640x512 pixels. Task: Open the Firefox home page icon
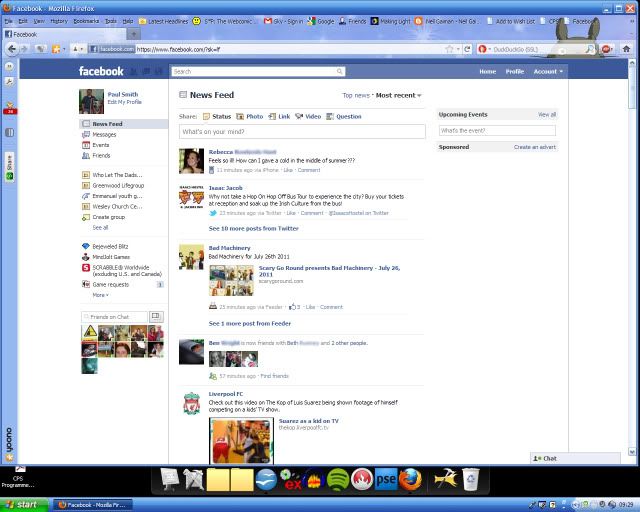[x=627, y=49]
